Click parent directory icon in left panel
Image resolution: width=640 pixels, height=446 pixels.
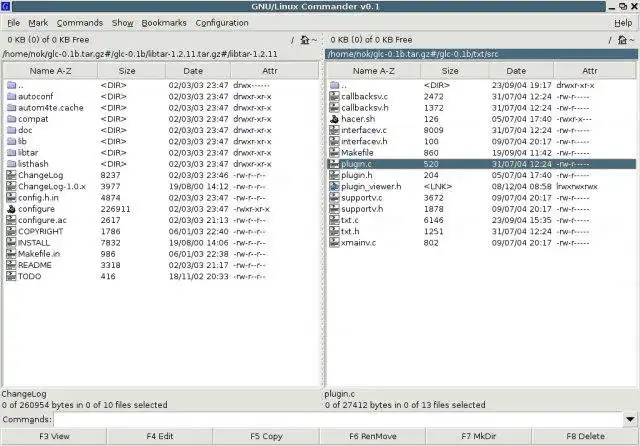tap(11, 85)
